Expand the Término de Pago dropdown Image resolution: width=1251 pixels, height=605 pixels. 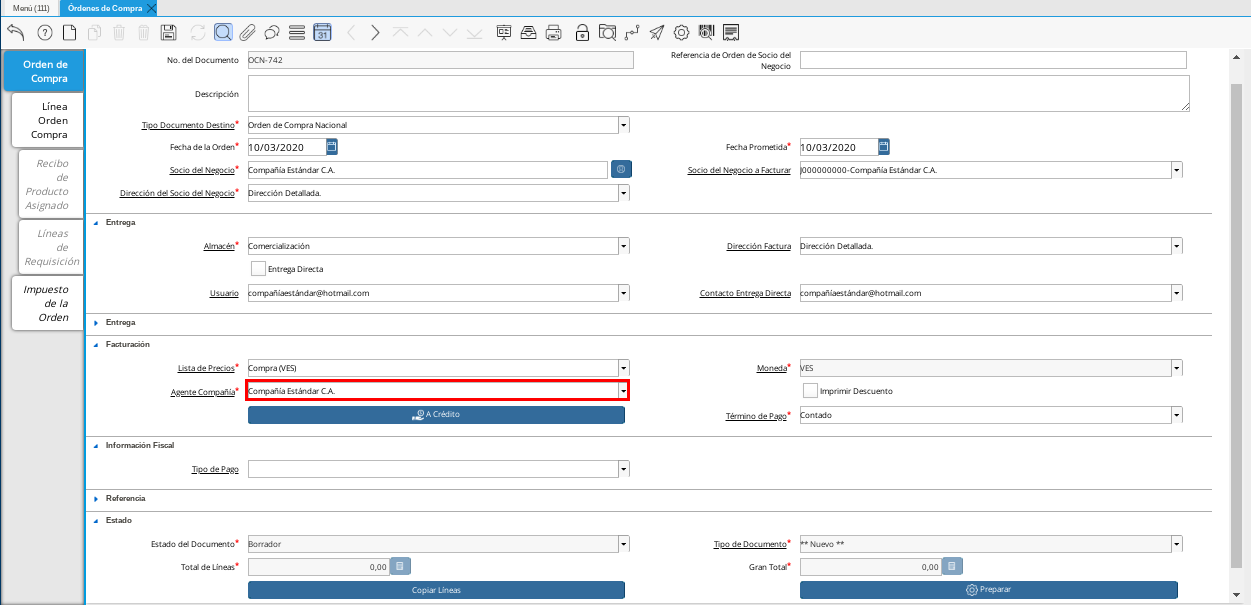(1176, 415)
